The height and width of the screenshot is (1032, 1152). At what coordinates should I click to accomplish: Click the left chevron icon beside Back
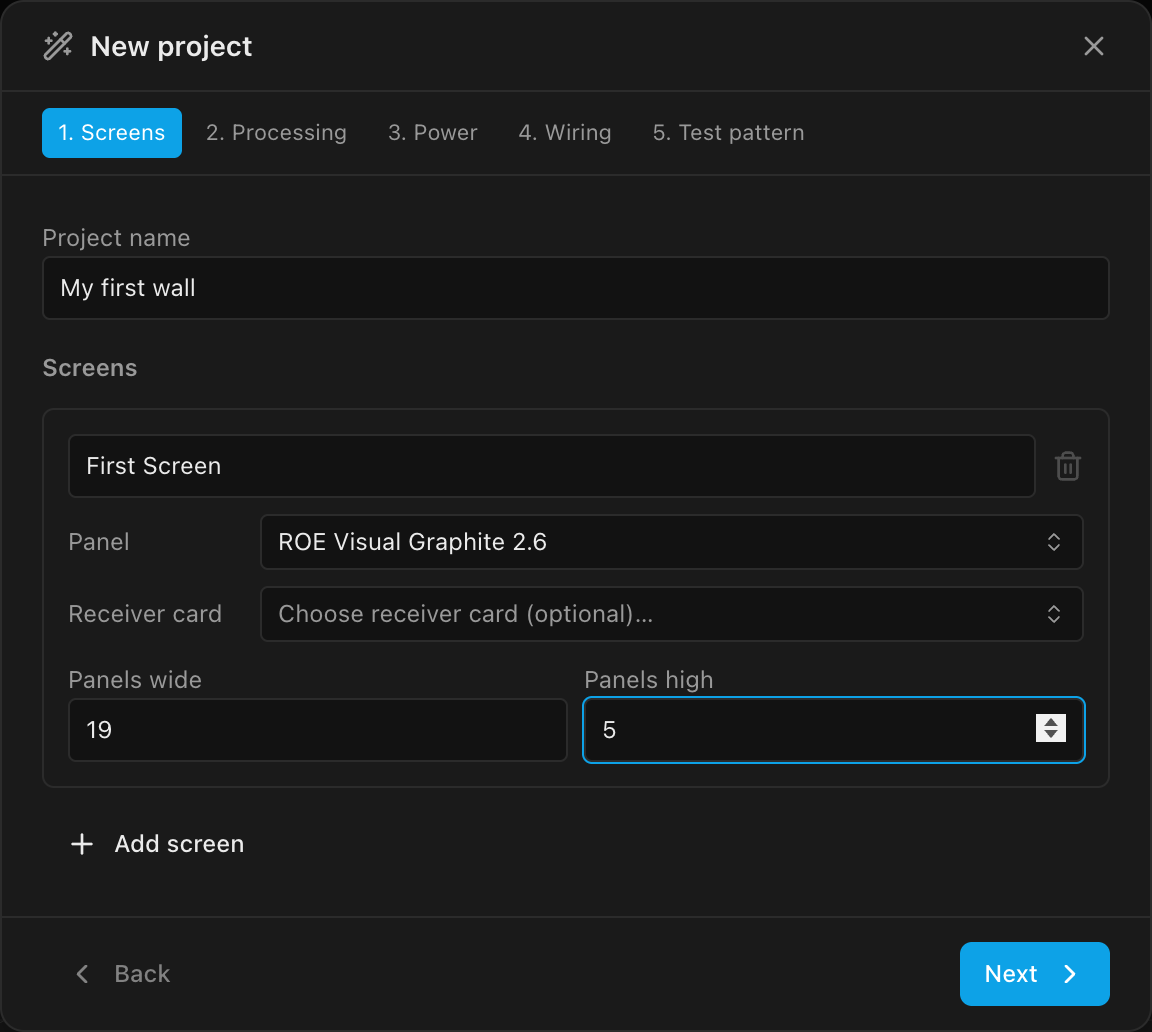82,974
